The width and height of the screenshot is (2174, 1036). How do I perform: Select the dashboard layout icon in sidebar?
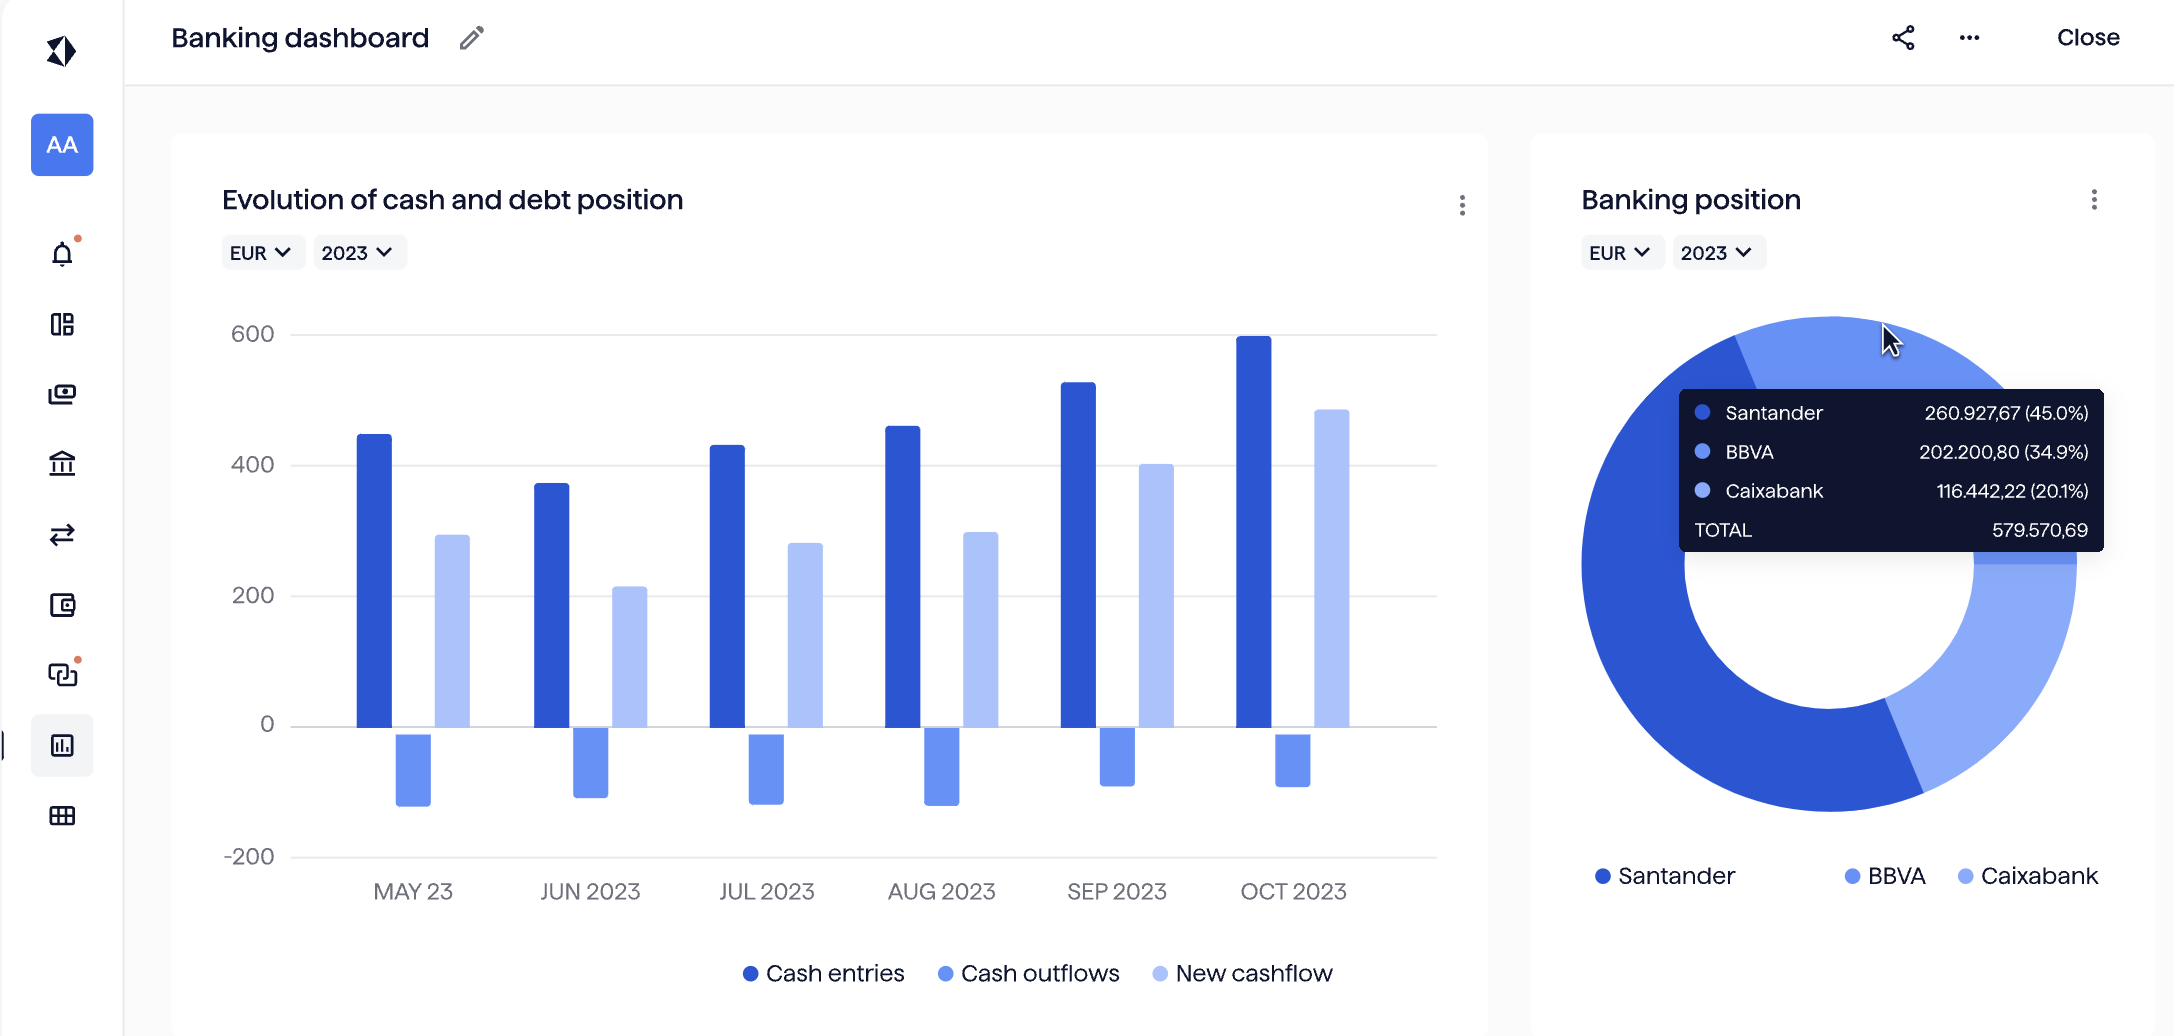[x=62, y=324]
